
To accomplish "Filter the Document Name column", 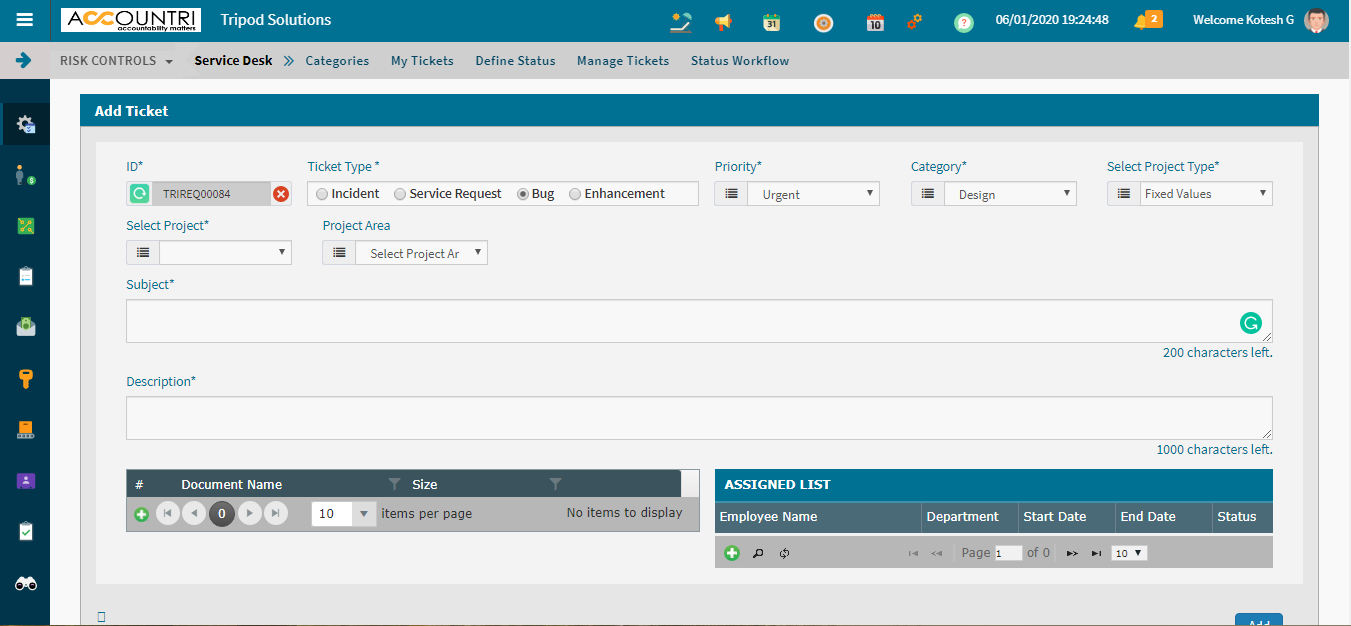I will tap(394, 484).
